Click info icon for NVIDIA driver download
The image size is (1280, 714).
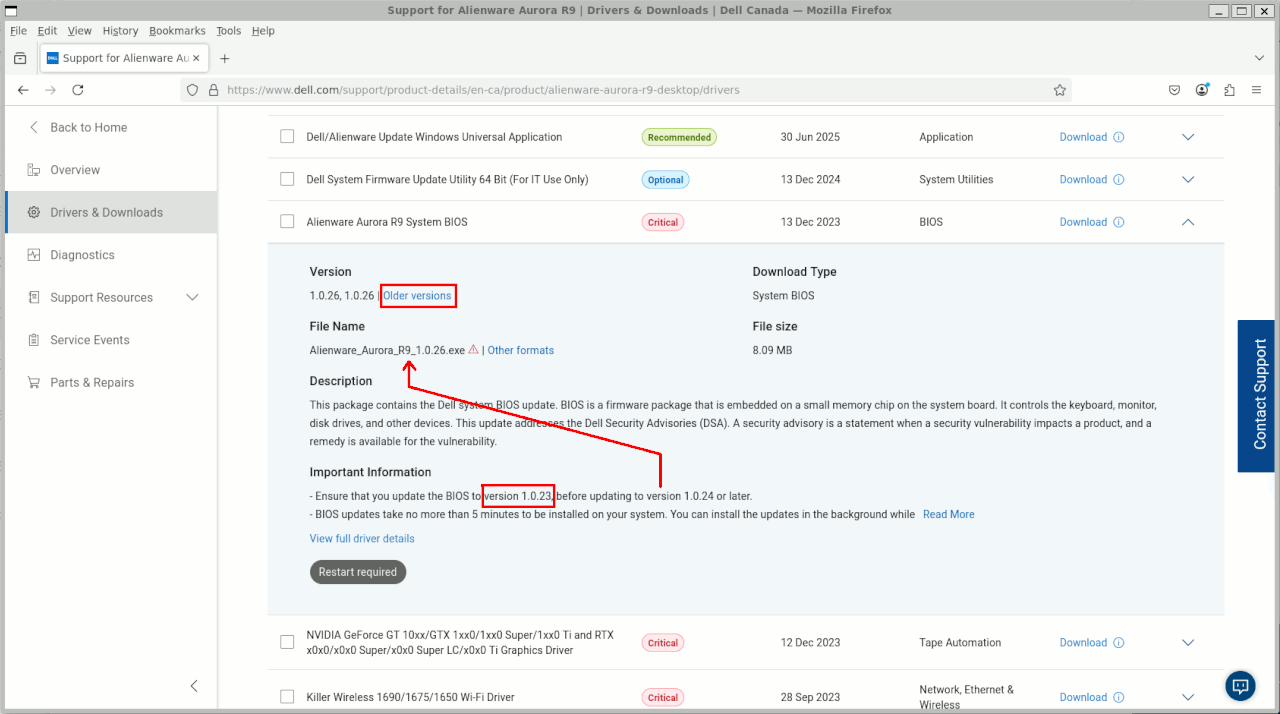point(1119,643)
